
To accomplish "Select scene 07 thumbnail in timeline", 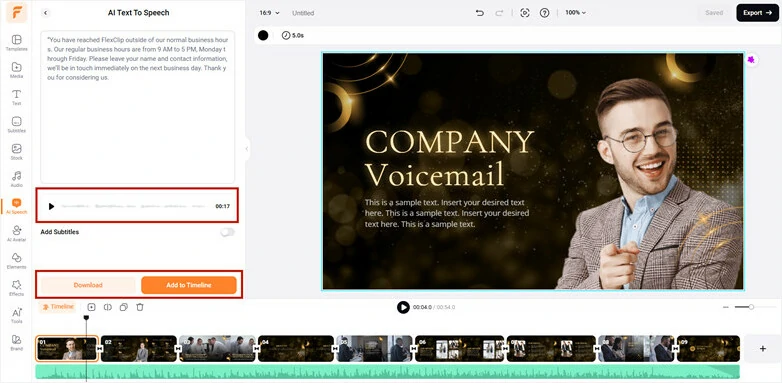I will 551,348.
